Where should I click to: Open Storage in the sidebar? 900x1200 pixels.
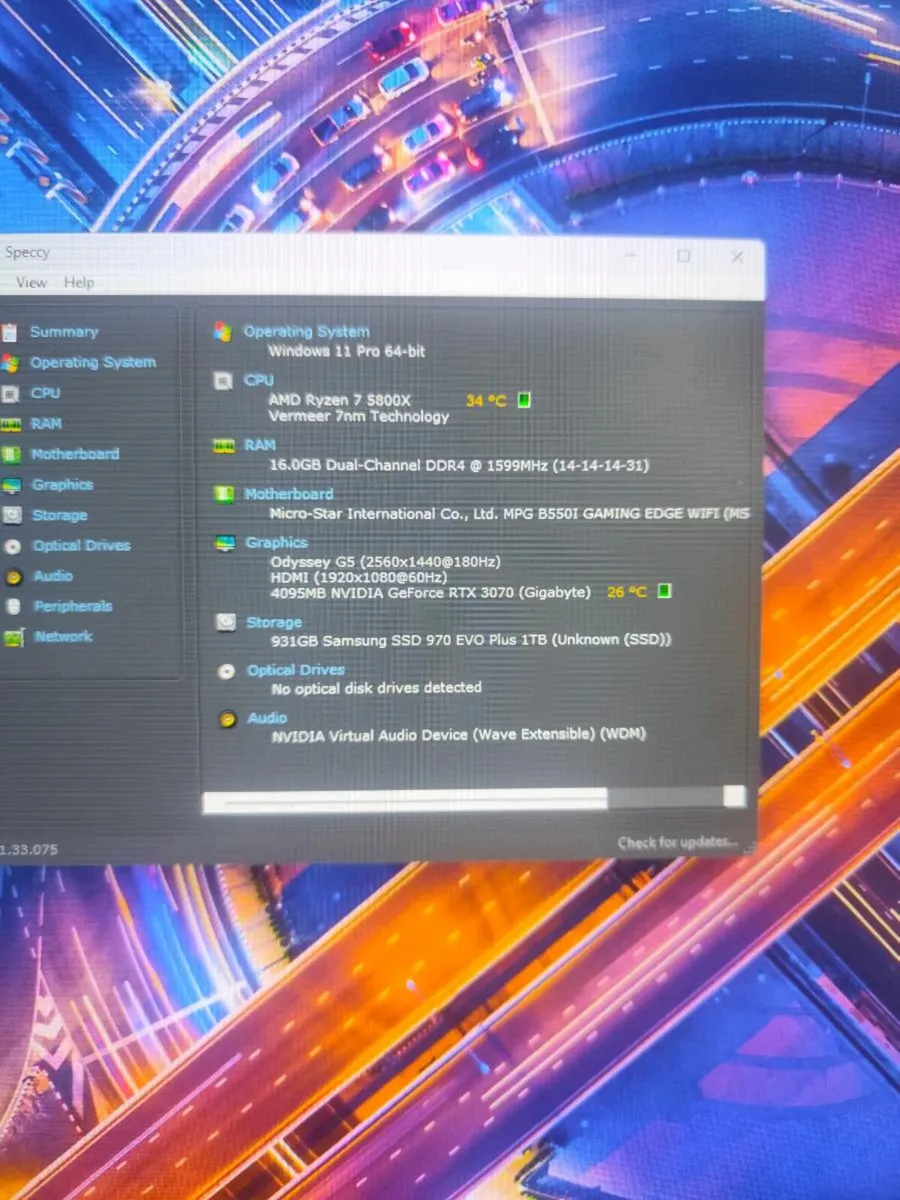point(60,516)
